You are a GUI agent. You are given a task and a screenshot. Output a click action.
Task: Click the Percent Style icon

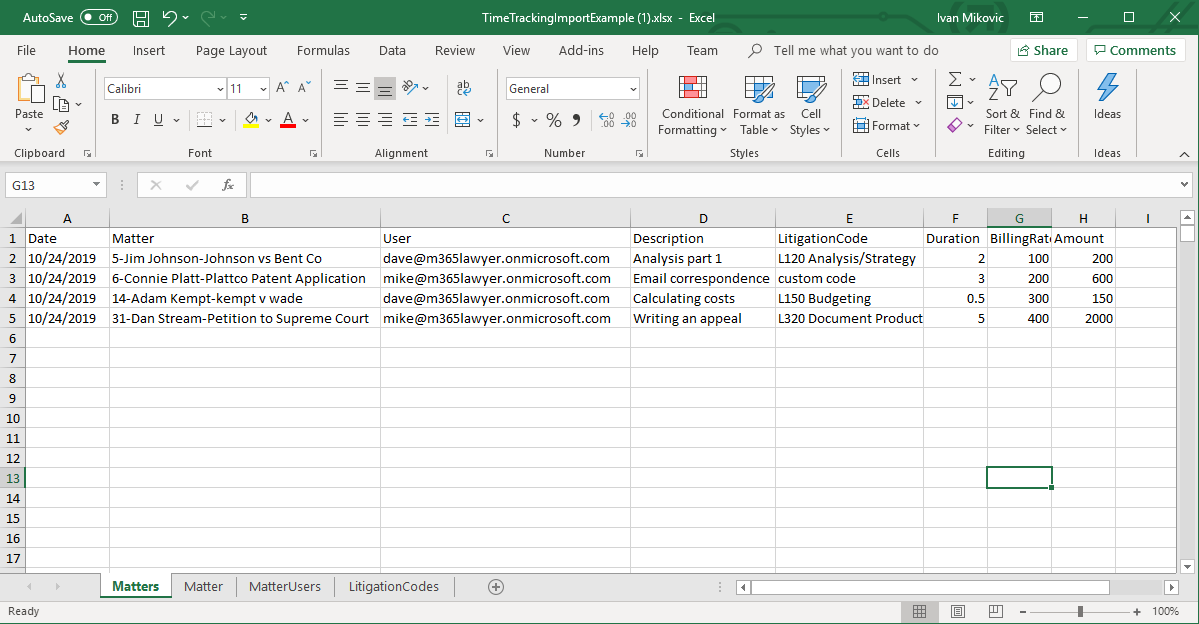tap(553, 120)
